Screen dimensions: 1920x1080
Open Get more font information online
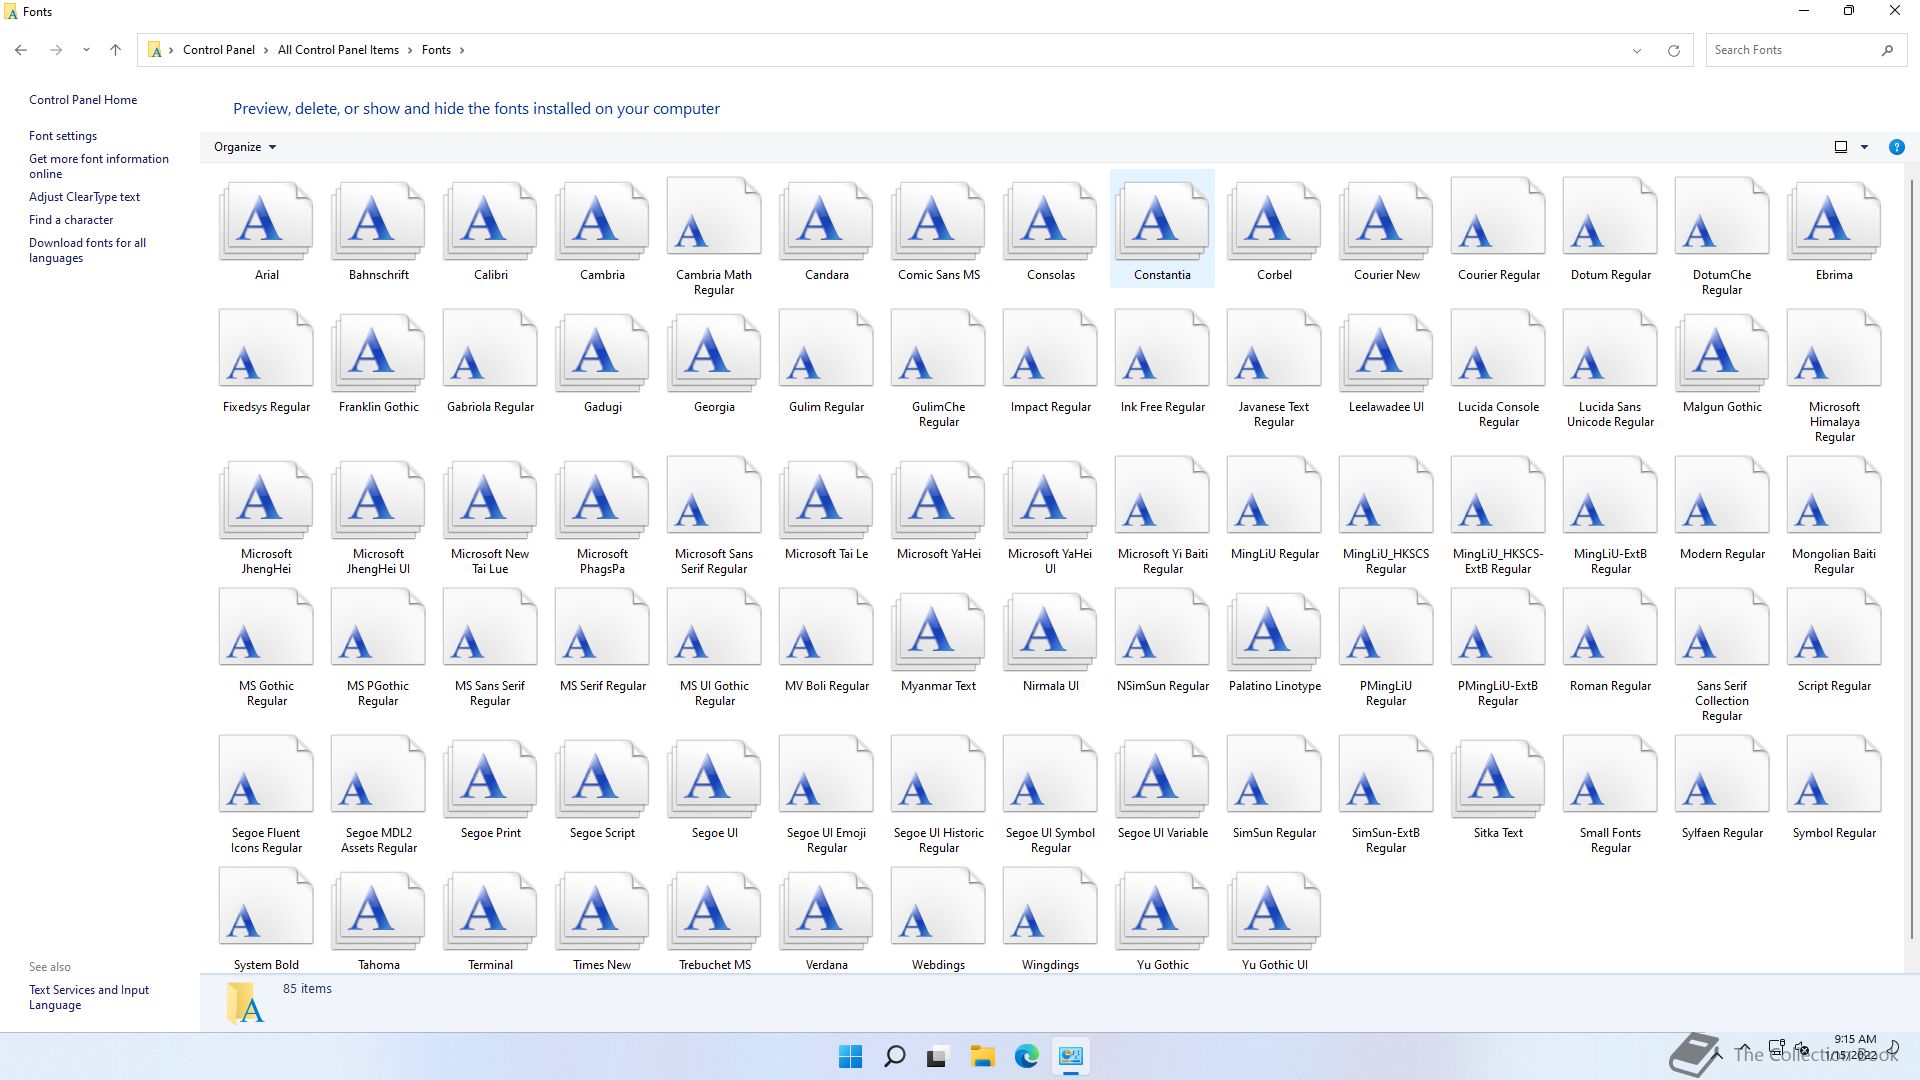99,166
